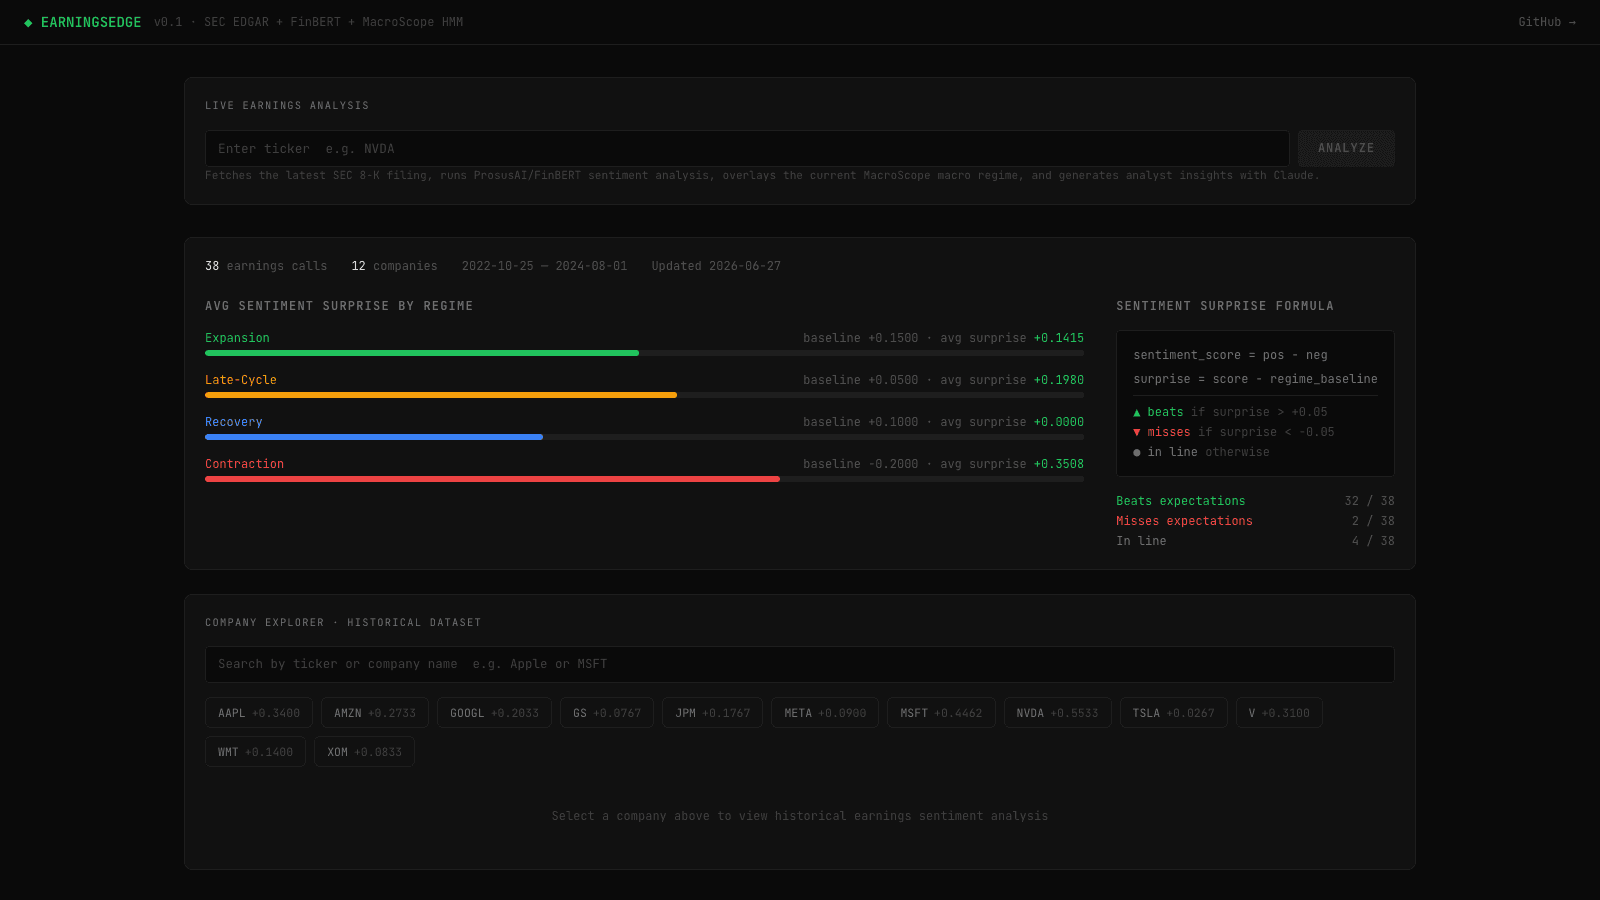Click the green up-triangle beats icon
This screenshot has height=900, width=1600.
pyautogui.click(x=1137, y=412)
